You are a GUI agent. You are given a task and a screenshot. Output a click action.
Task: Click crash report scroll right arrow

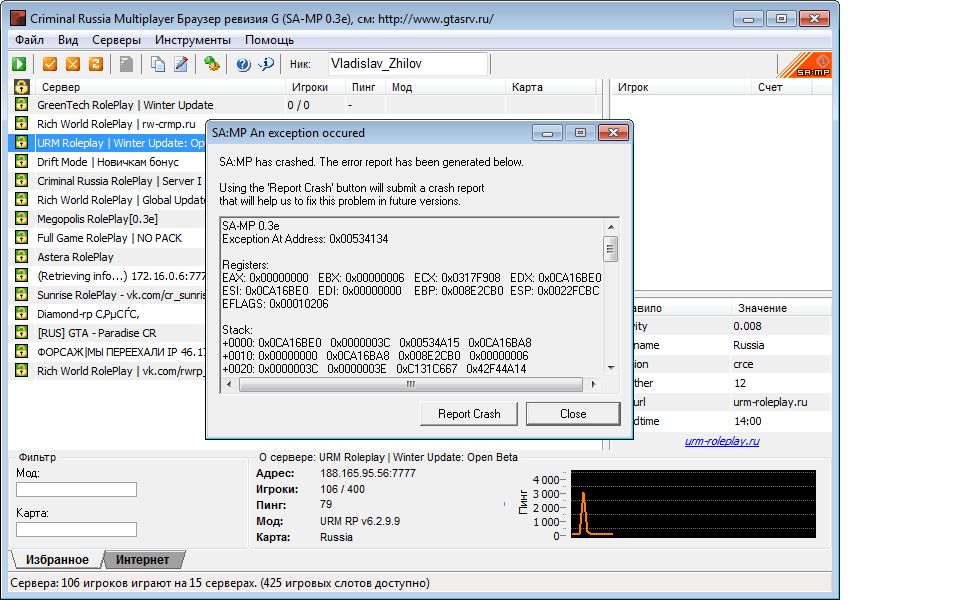click(x=593, y=384)
